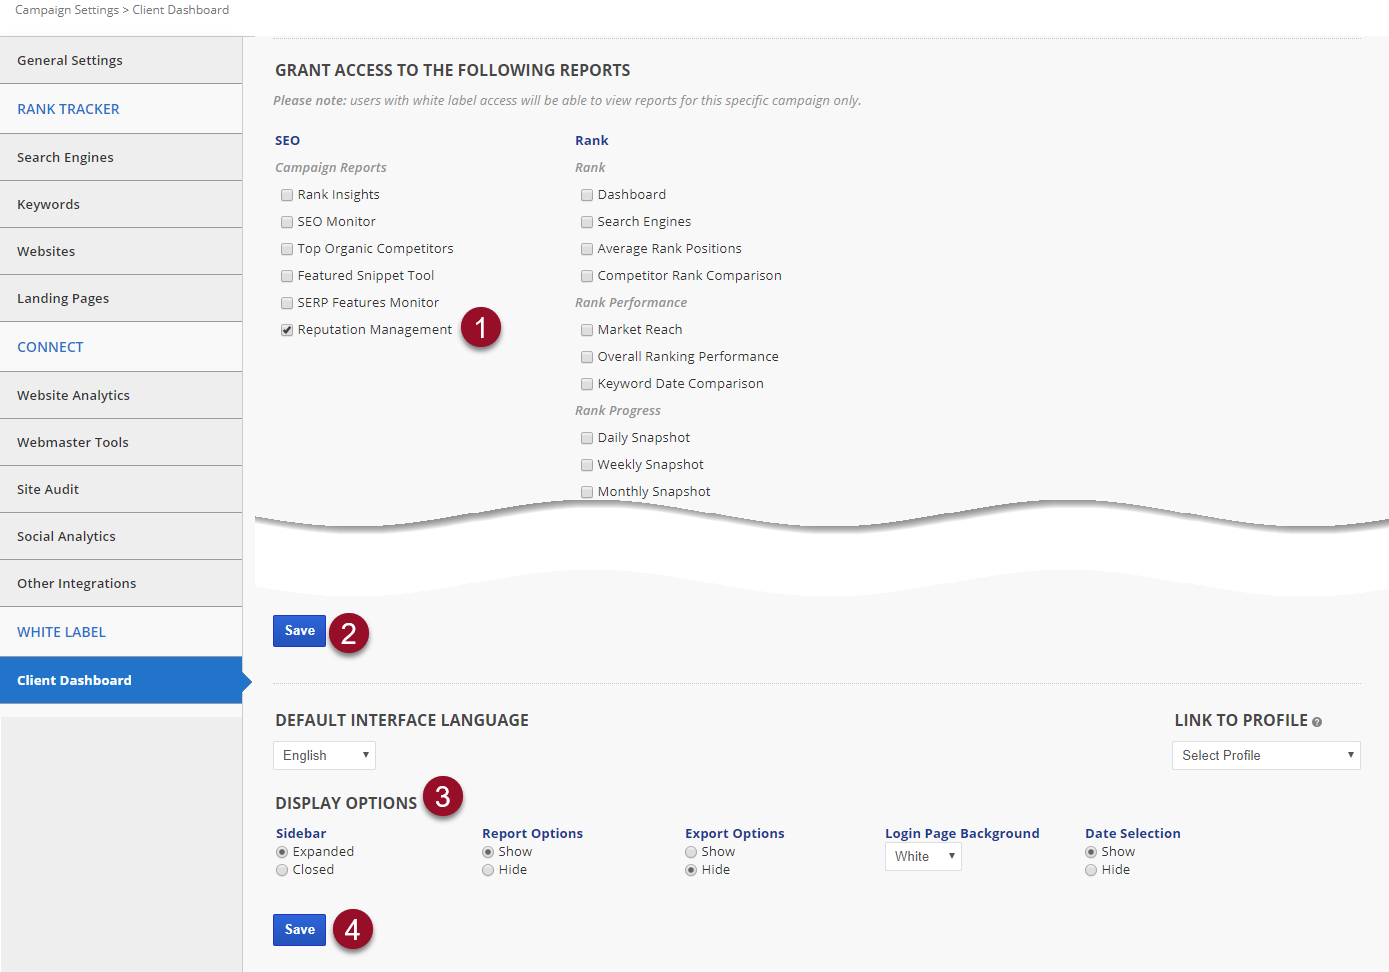Screen dimensions: 1389x972
Task: Navigate to Social Analytics section
Action: tap(66, 536)
